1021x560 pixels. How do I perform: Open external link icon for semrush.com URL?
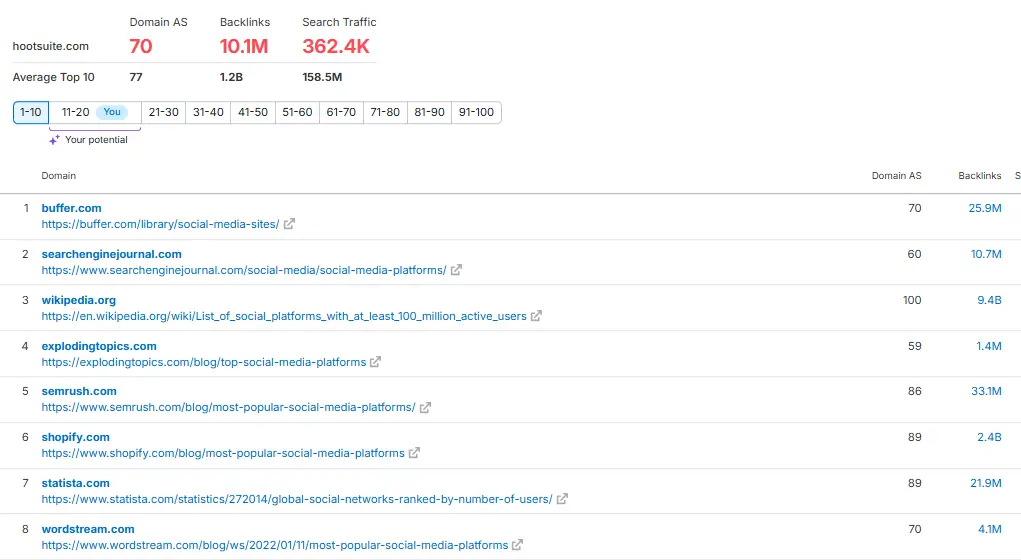[x=425, y=407]
